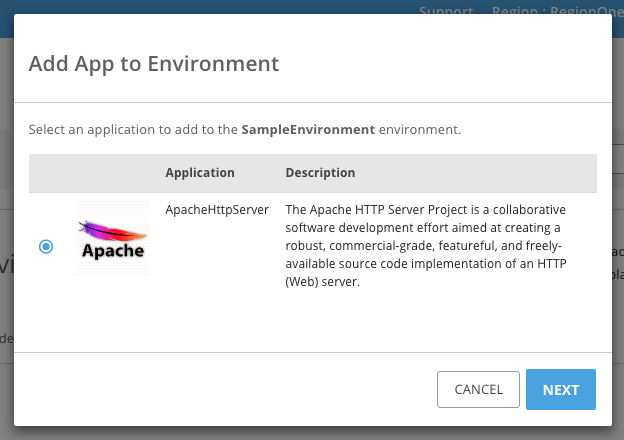Proceed with the Next button
The width and height of the screenshot is (624, 440).
pyautogui.click(x=561, y=389)
